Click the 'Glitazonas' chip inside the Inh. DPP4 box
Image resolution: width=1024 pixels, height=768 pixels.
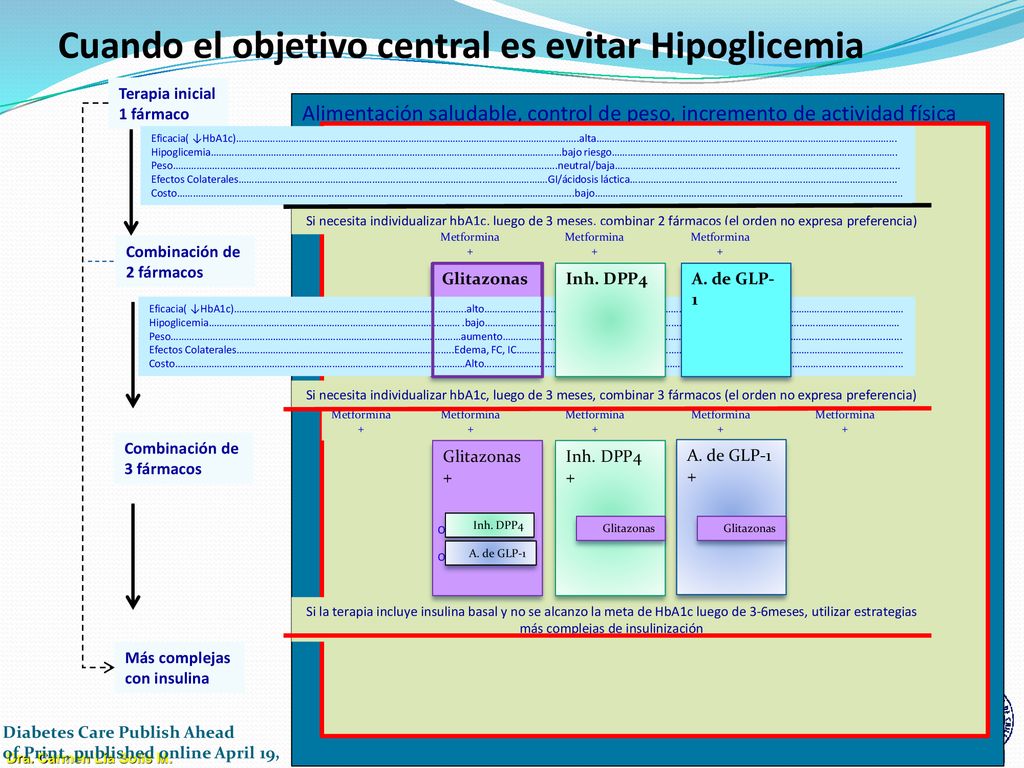pyautogui.click(x=621, y=528)
